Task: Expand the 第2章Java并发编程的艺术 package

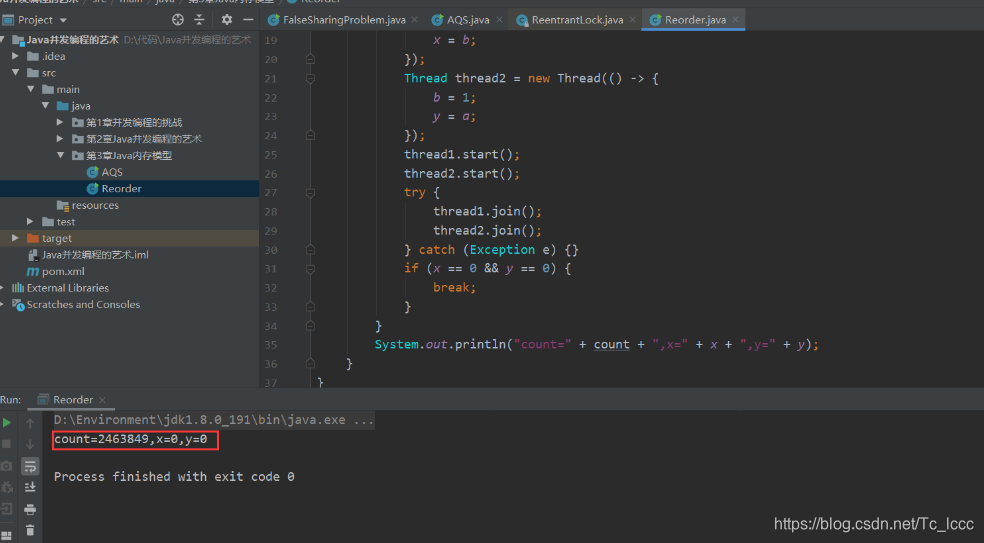Action: coord(60,138)
